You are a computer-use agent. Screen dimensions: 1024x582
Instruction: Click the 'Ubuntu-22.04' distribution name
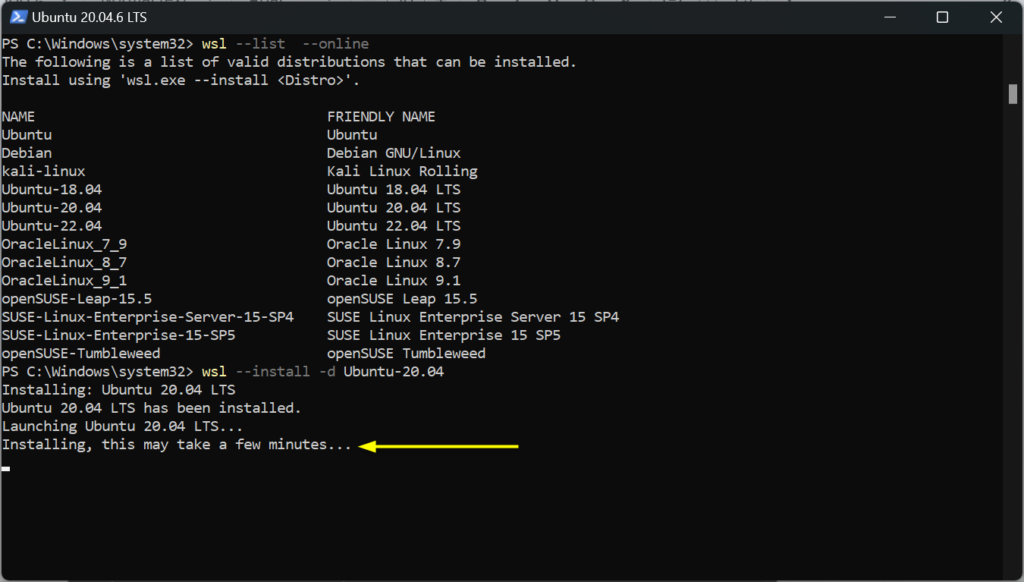pos(51,226)
